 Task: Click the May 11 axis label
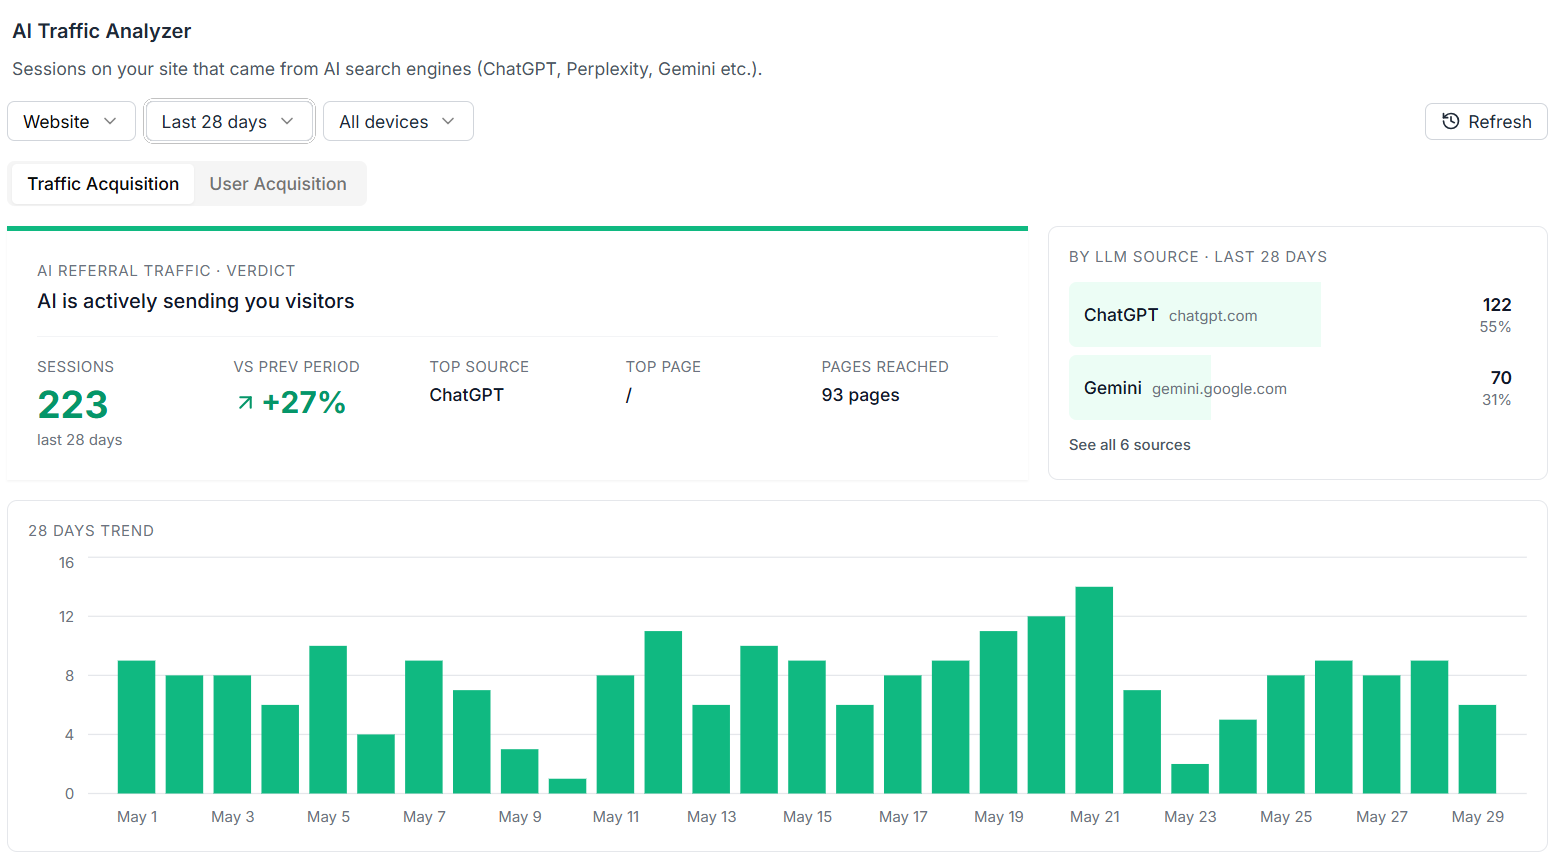pos(616,817)
